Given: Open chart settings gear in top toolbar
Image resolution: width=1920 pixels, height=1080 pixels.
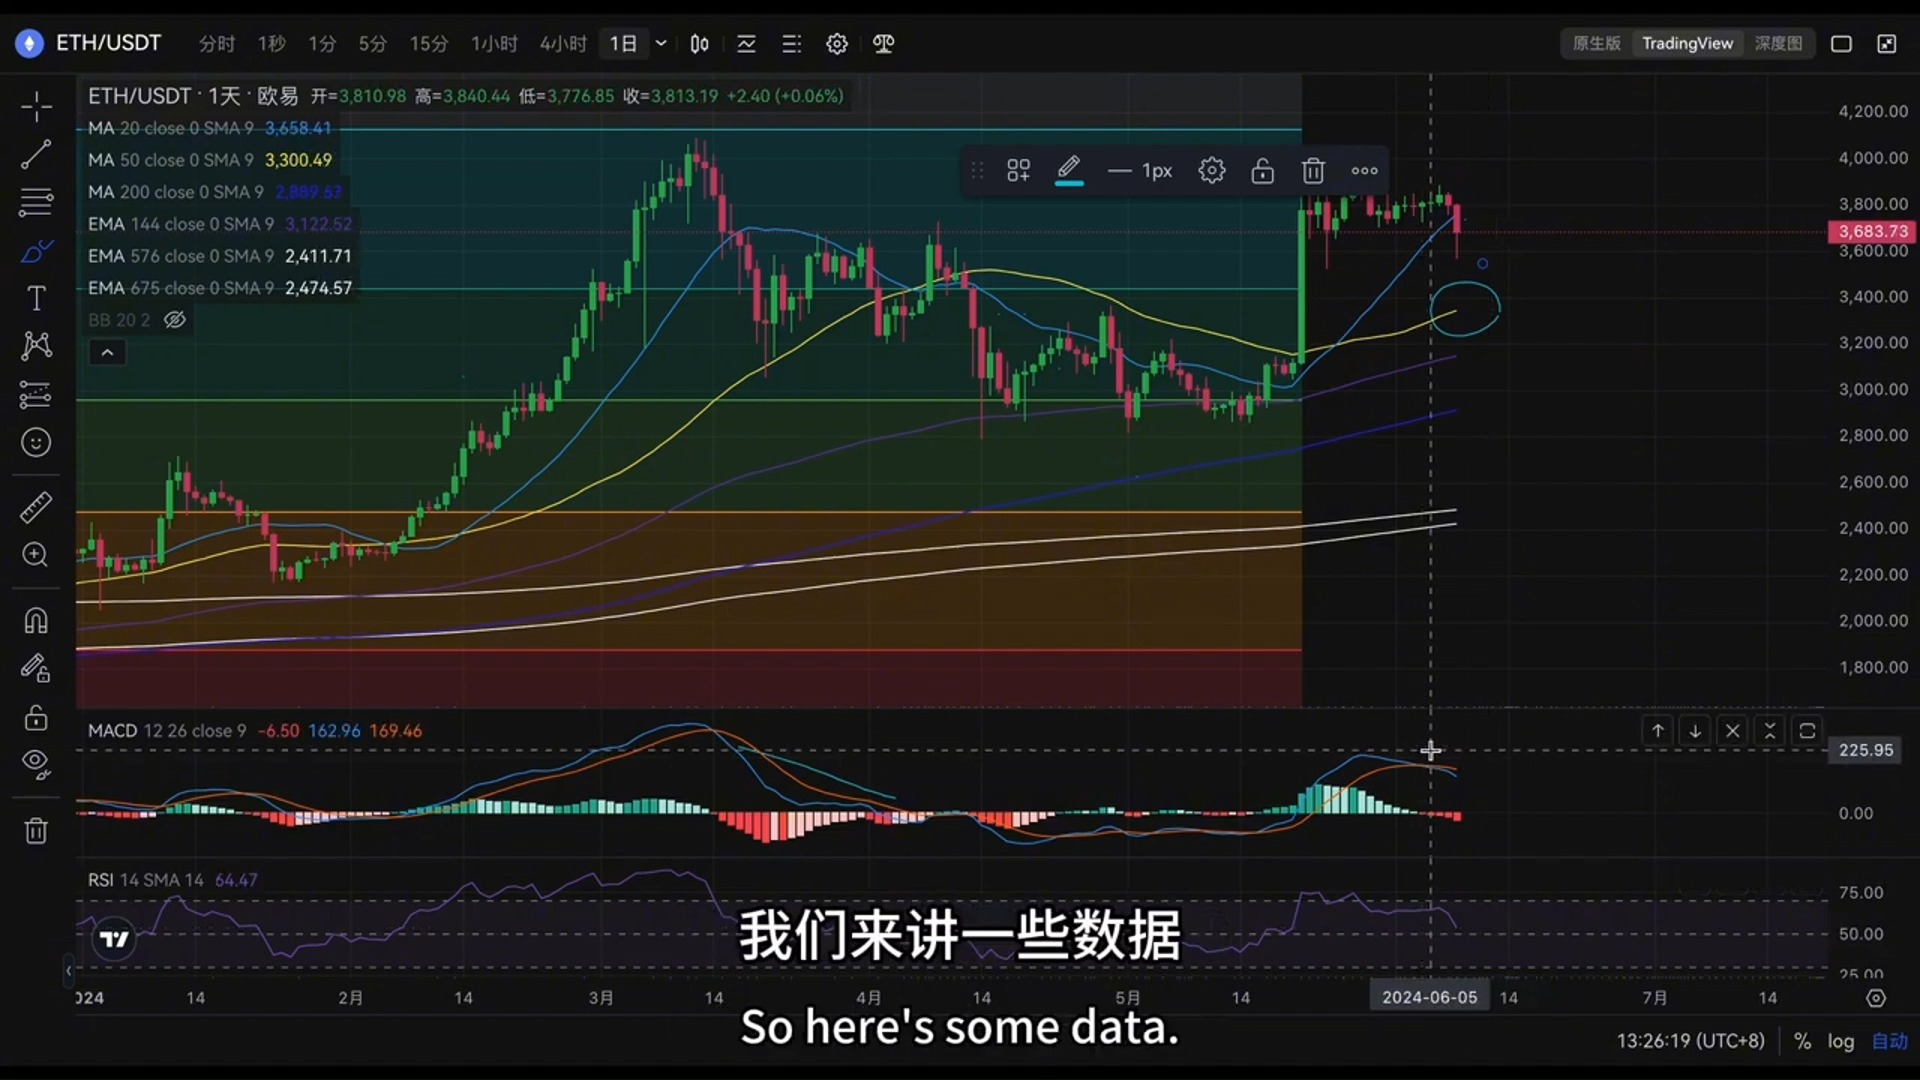Looking at the screenshot, I should [x=837, y=44].
